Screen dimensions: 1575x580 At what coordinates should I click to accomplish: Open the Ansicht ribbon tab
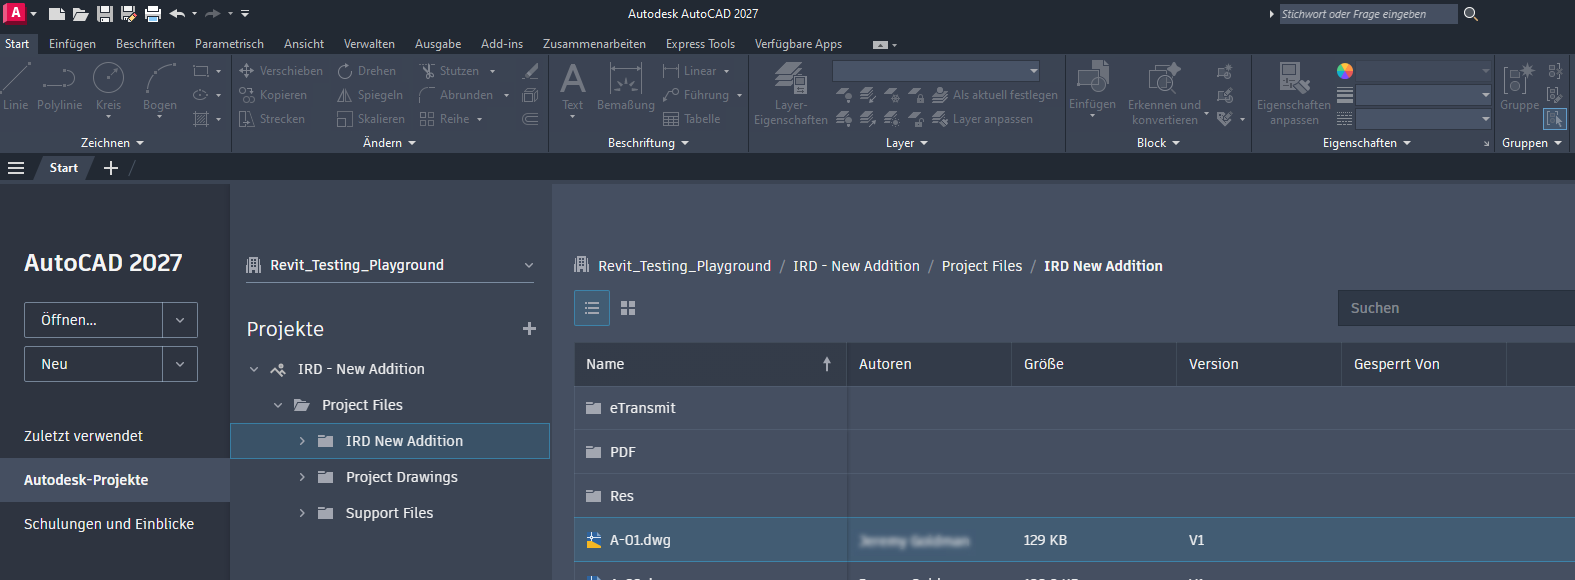304,44
